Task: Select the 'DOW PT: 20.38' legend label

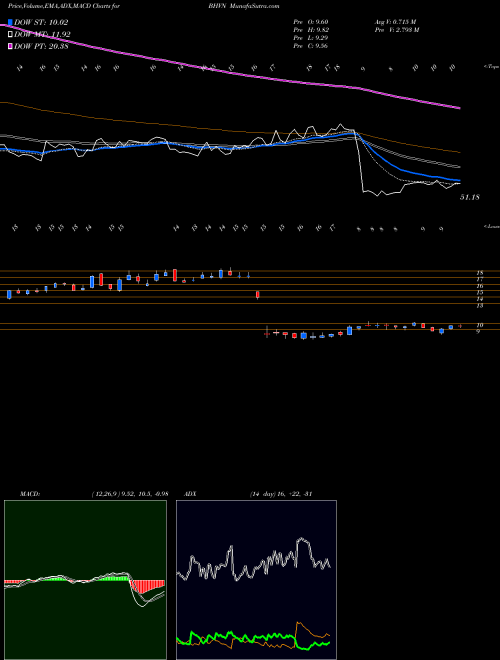Action: [41, 46]
